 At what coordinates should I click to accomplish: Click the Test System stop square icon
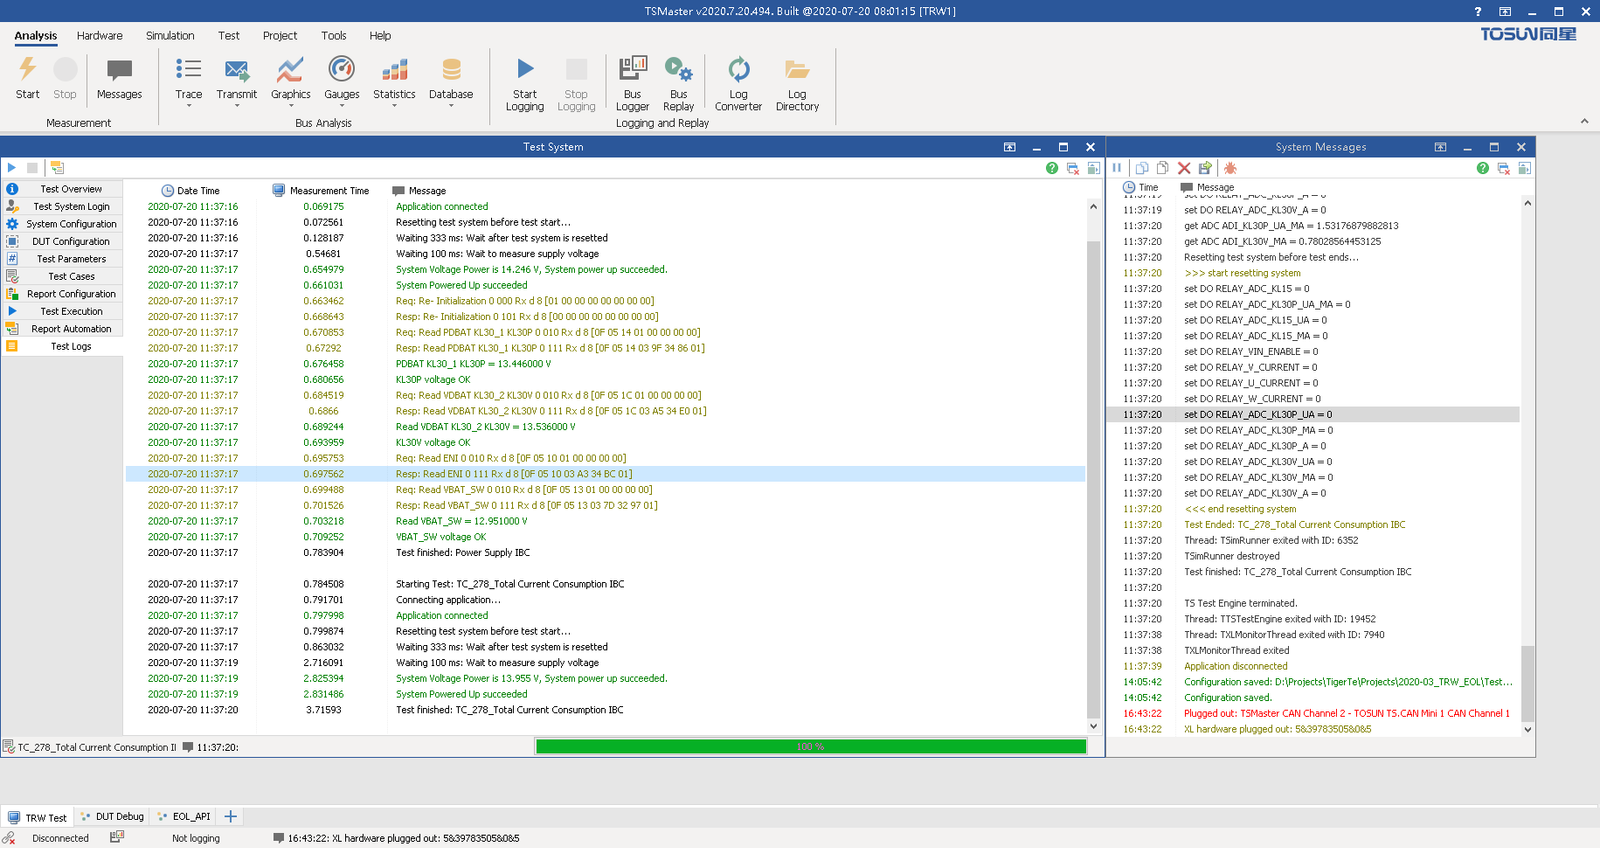pos(32,168)
